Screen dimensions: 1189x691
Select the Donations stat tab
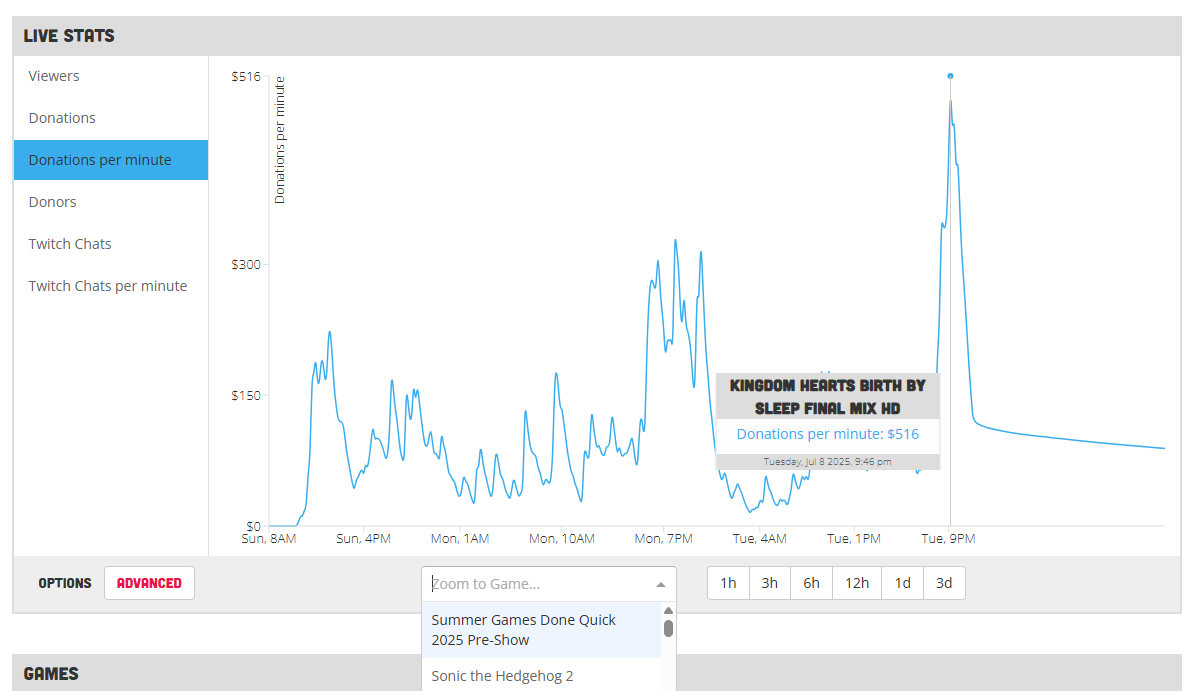[111, 118]
